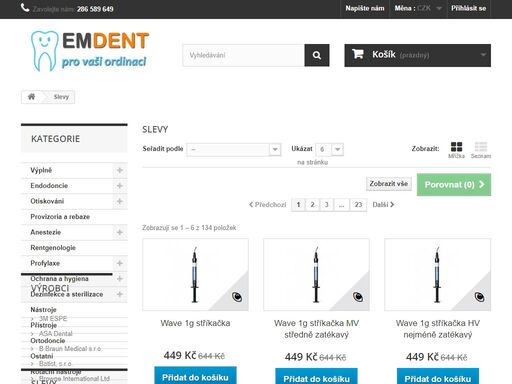Open the Měna currency dropdown
Screen dimensions: 512x384
click(418, 8)
